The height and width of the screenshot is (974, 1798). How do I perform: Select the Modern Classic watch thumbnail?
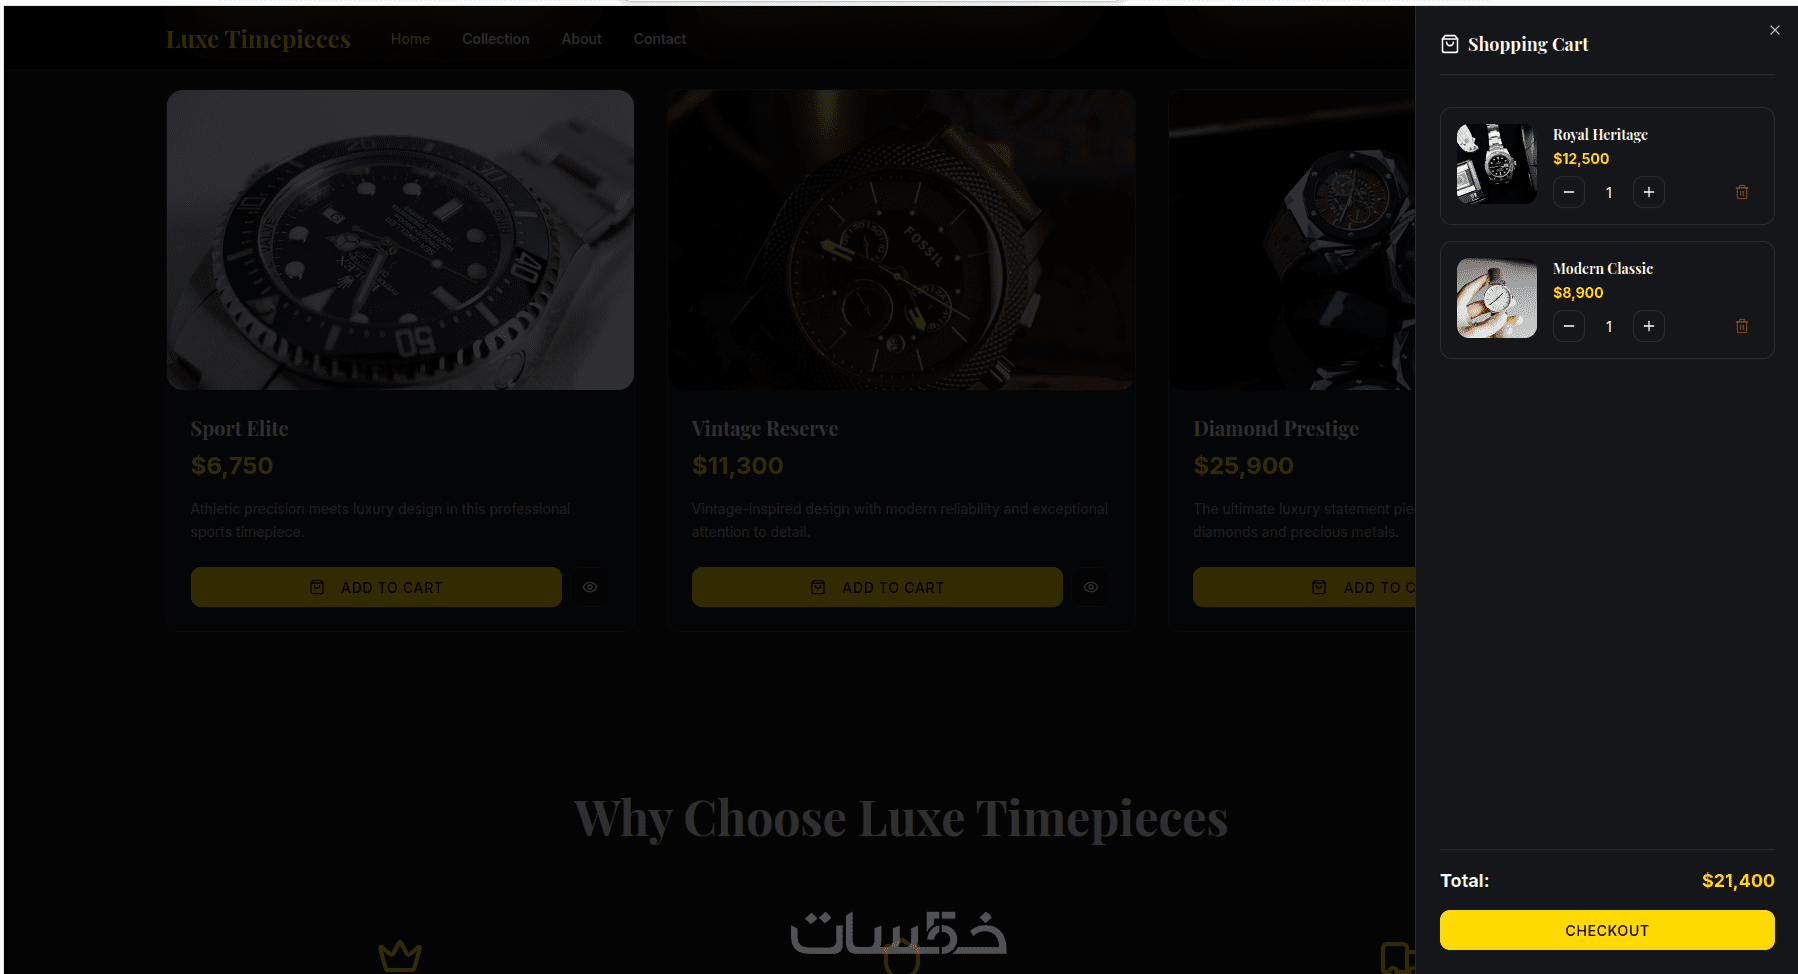pos(1497,298)
